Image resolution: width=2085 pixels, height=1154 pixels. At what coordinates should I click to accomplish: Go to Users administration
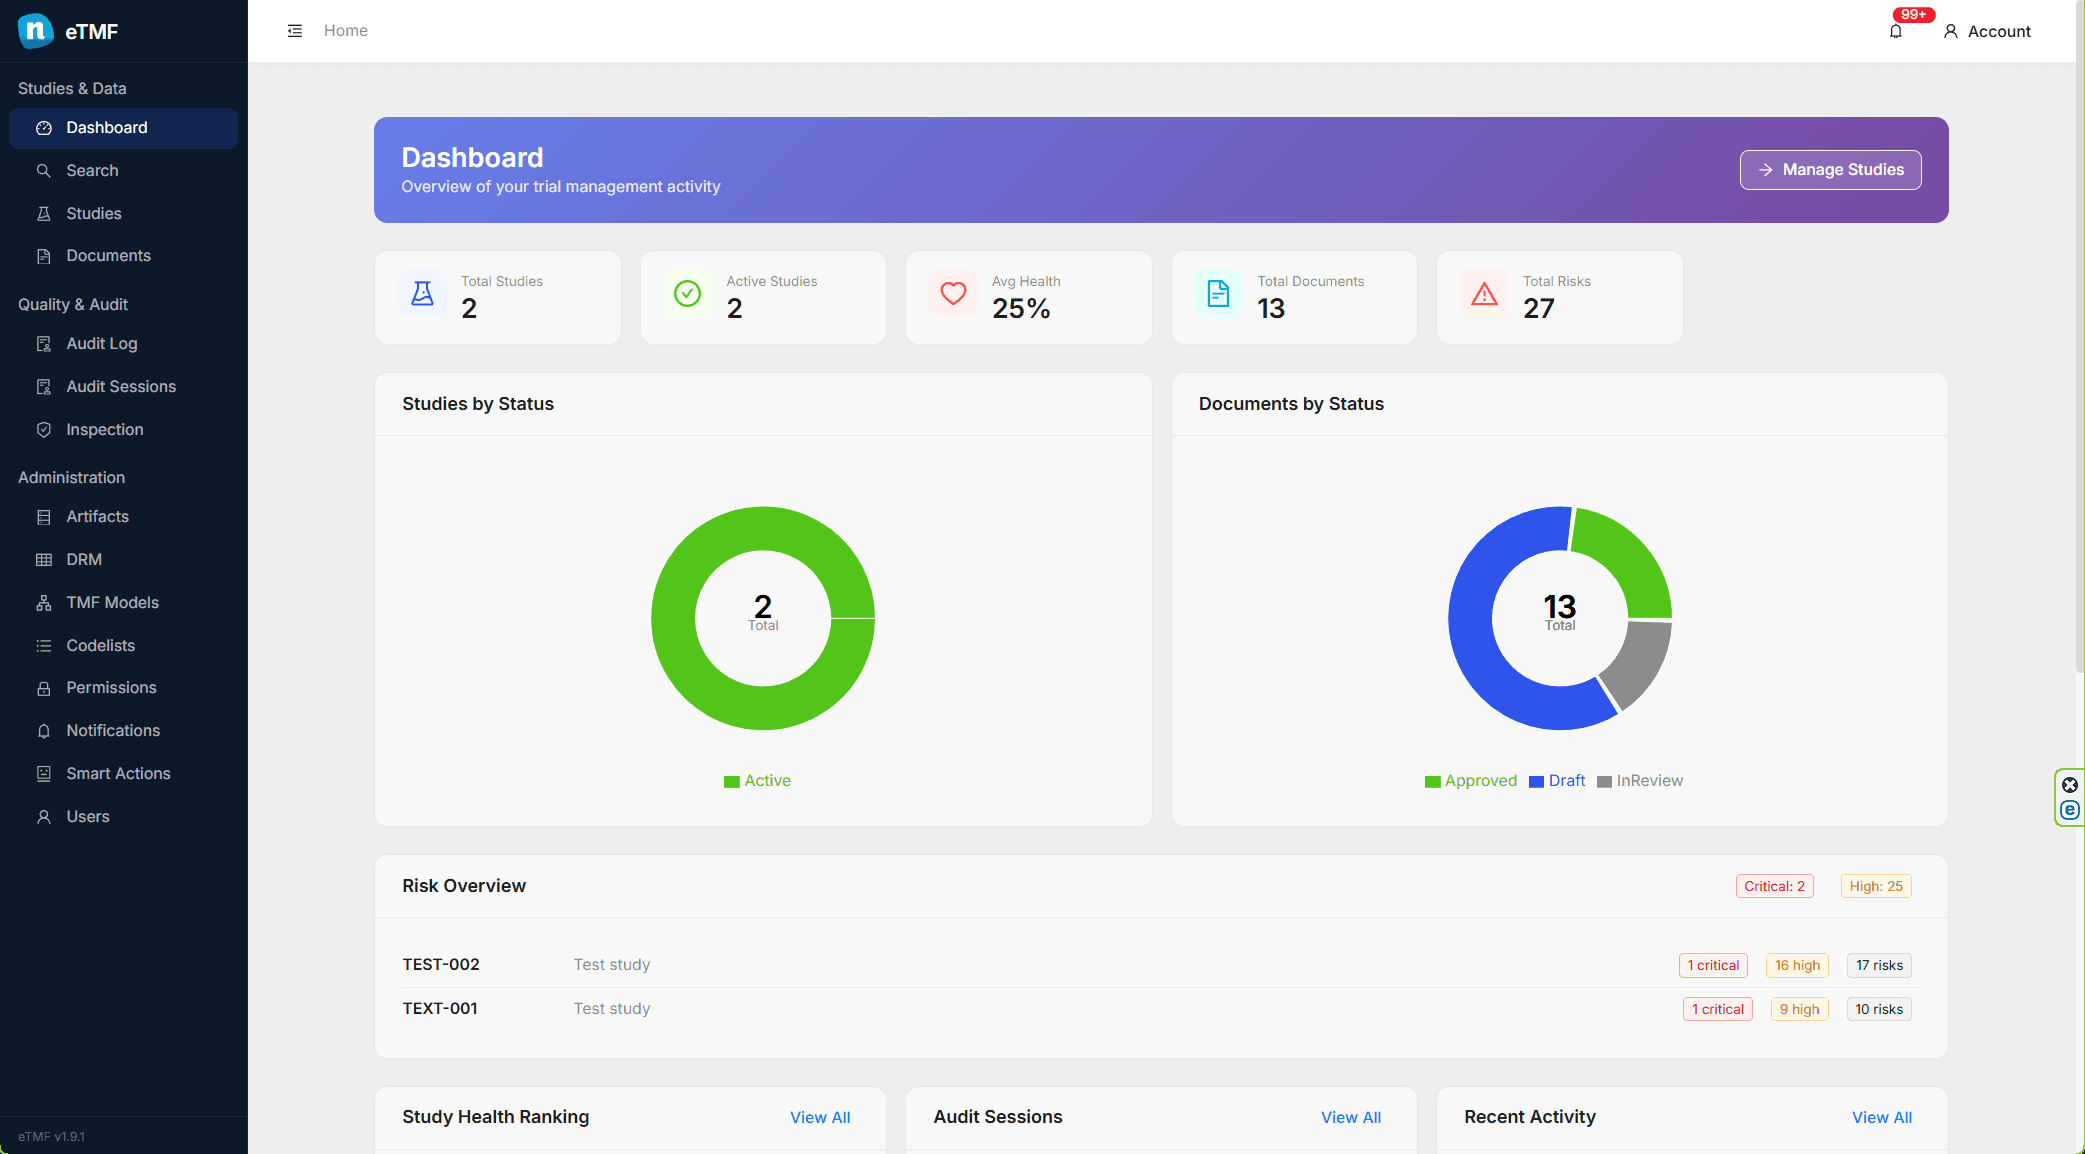pos(123,817)
